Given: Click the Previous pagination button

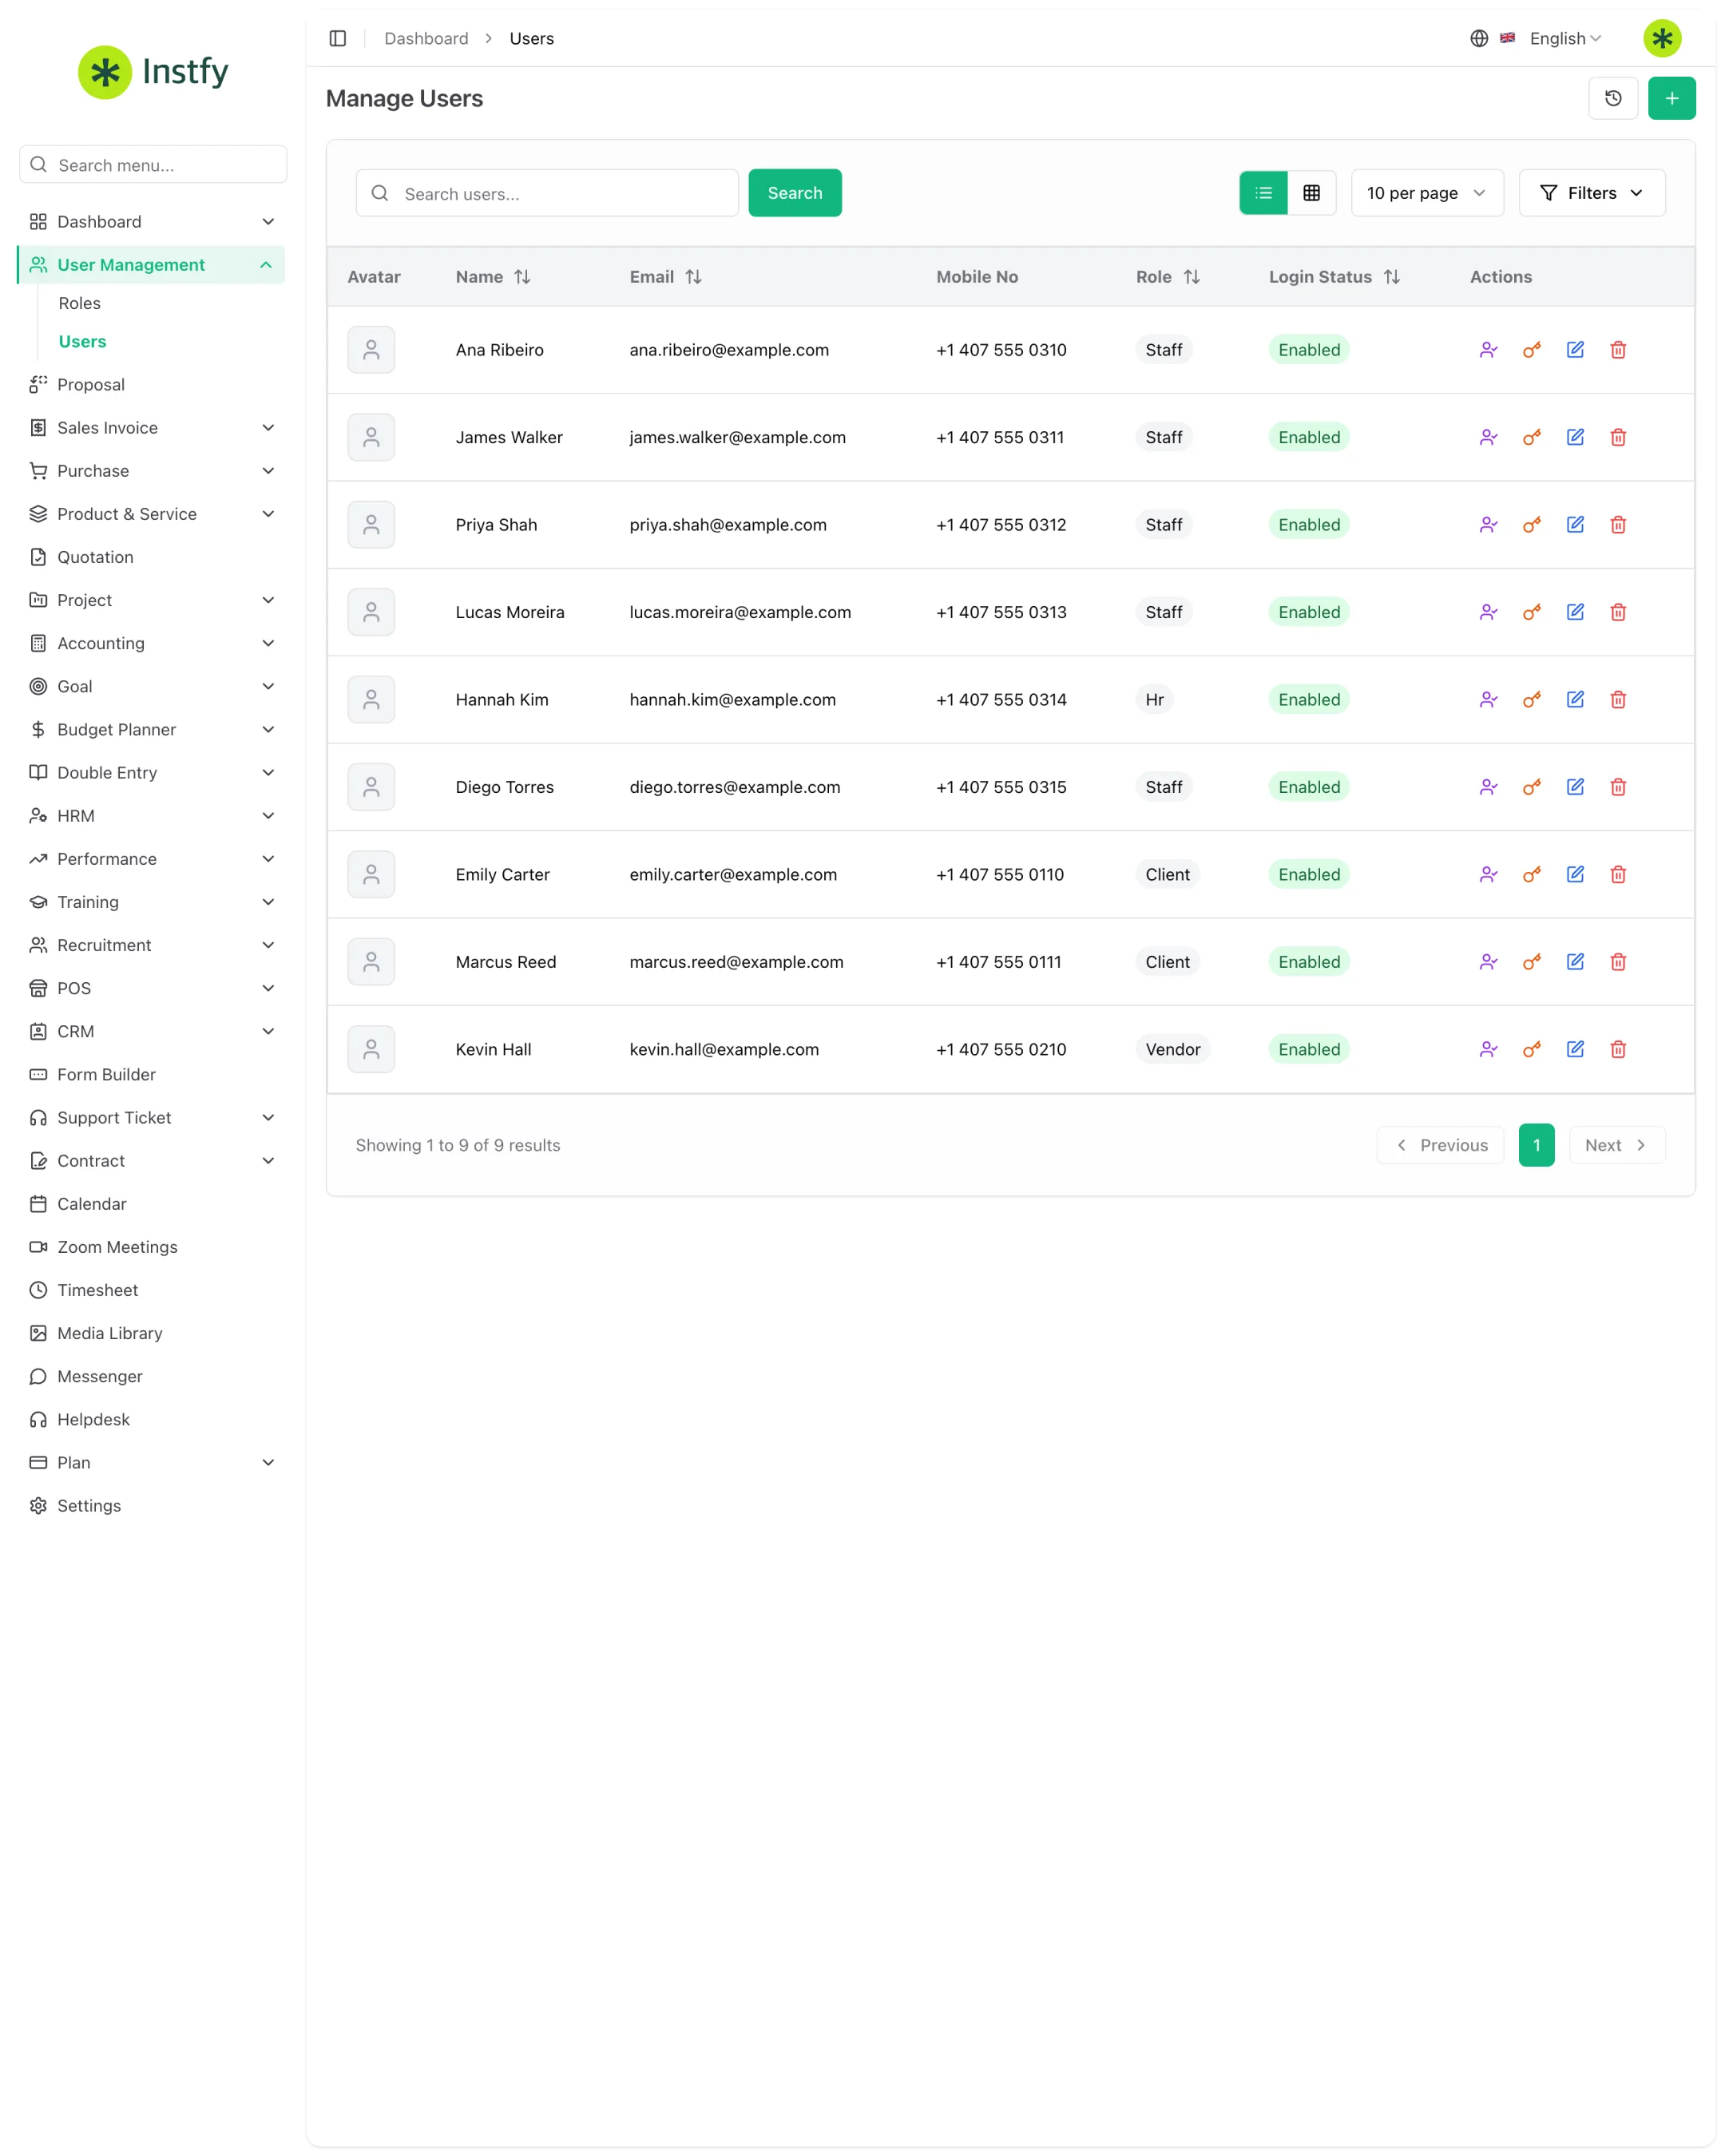Looking at the screenshot, I should click(x=1439, y=1145).
